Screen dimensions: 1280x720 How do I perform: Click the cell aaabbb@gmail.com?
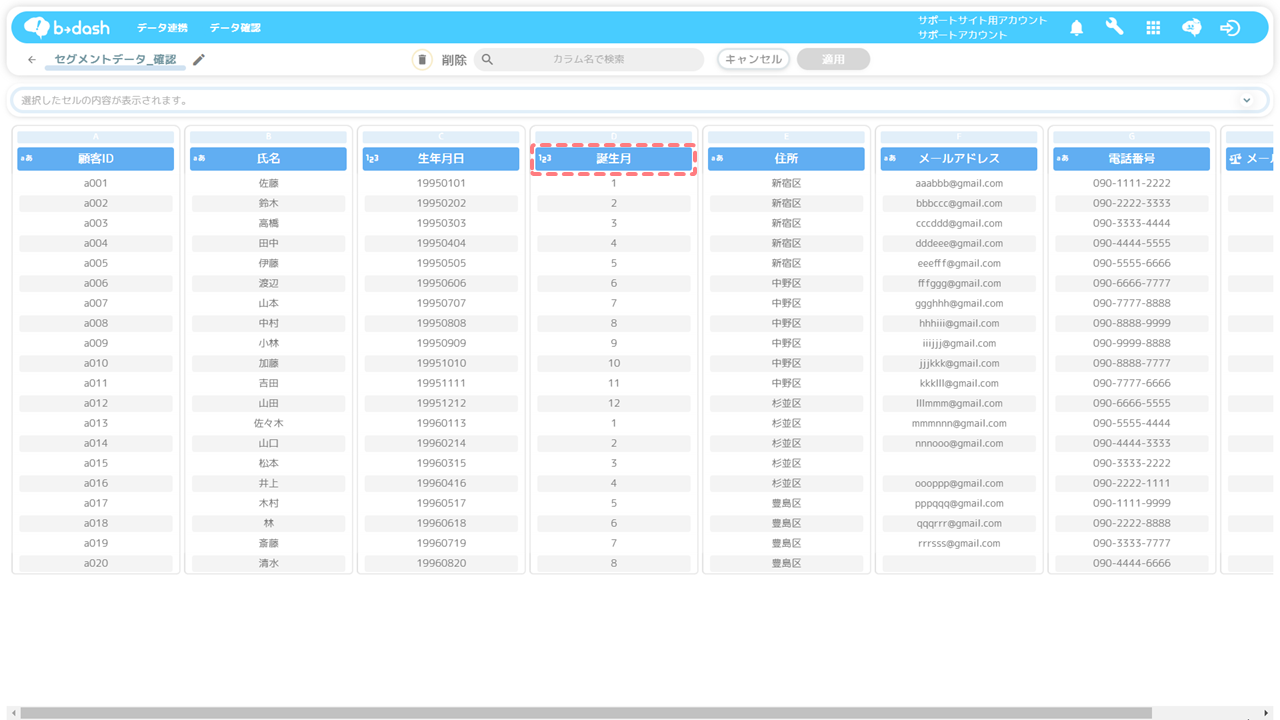[959, 183]
